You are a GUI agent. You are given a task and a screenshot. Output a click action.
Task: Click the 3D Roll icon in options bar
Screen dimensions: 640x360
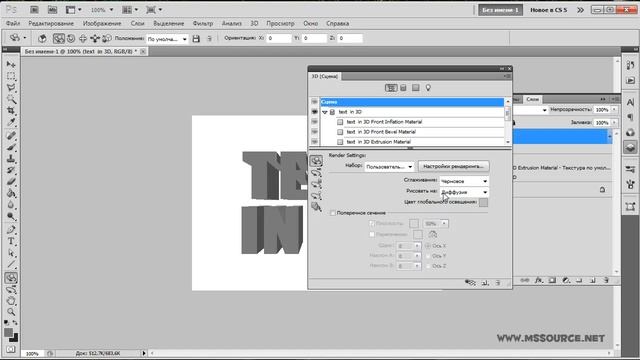(x=71, y=38)
